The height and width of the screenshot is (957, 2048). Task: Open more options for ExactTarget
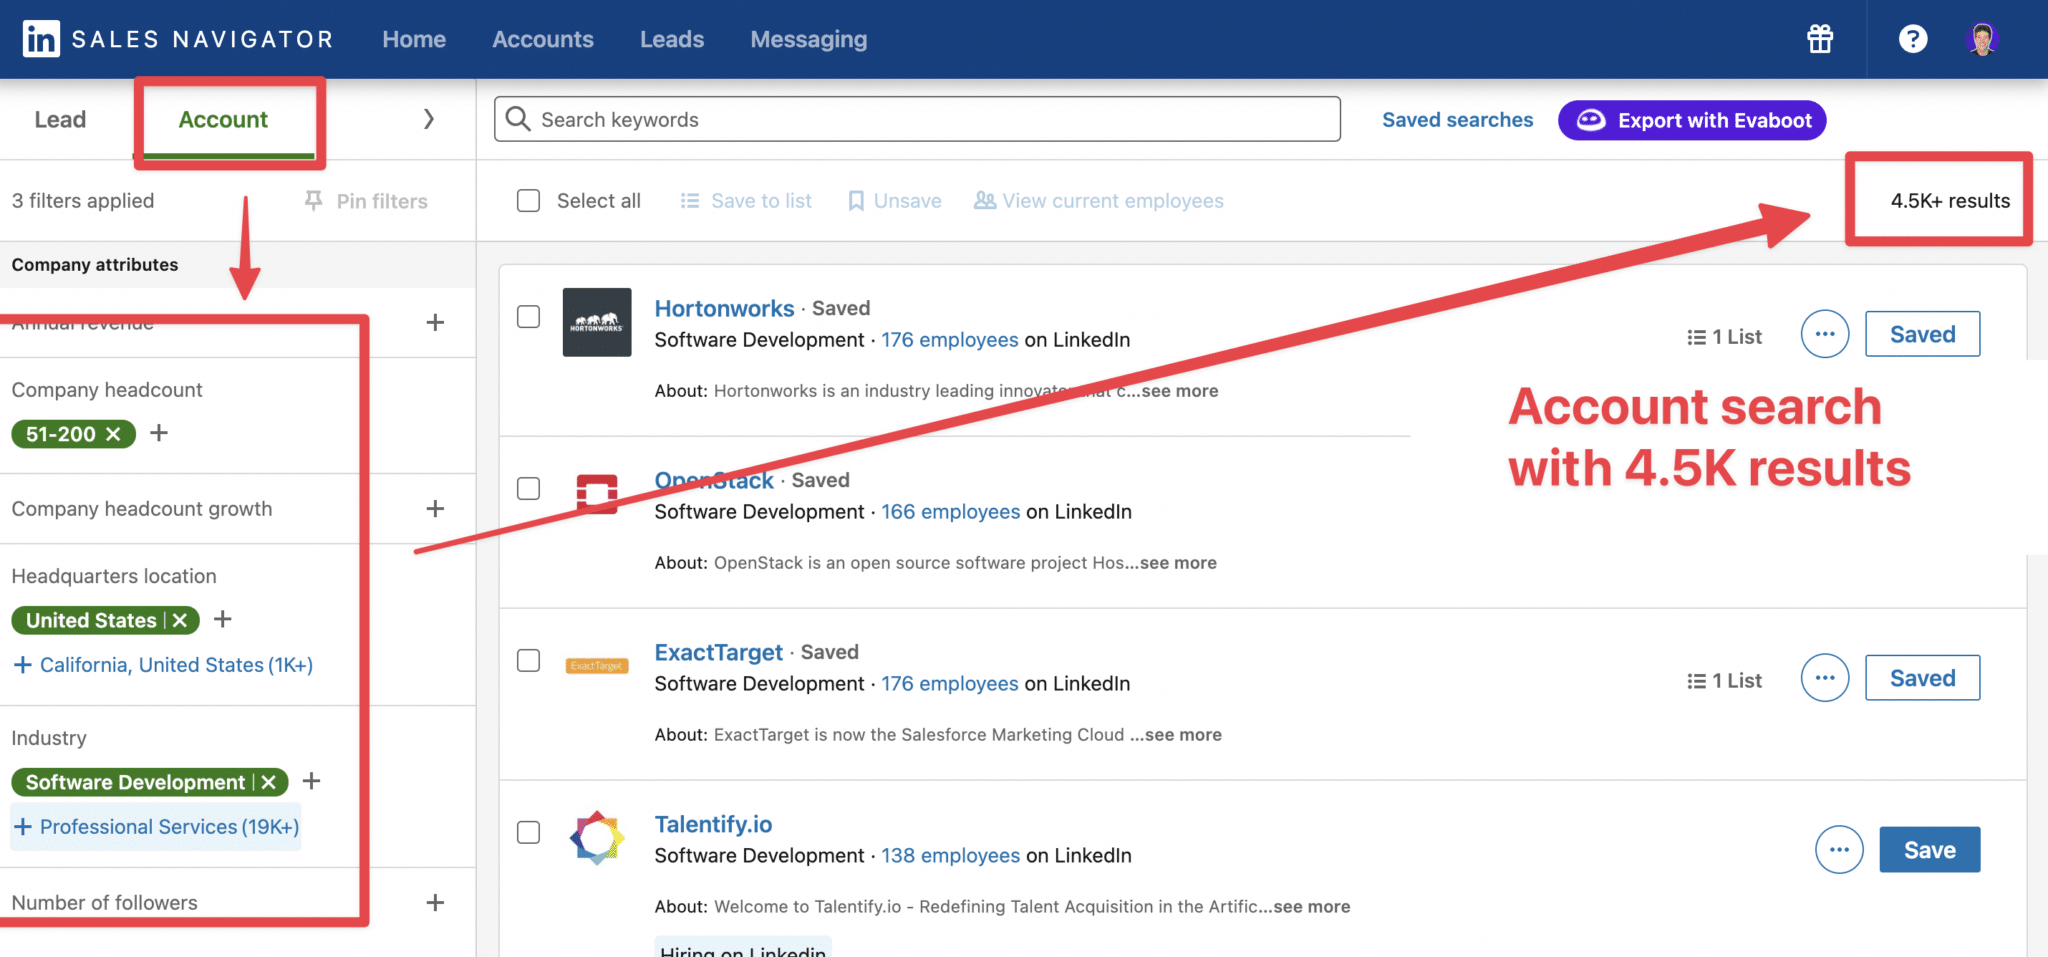point(1825,678)
